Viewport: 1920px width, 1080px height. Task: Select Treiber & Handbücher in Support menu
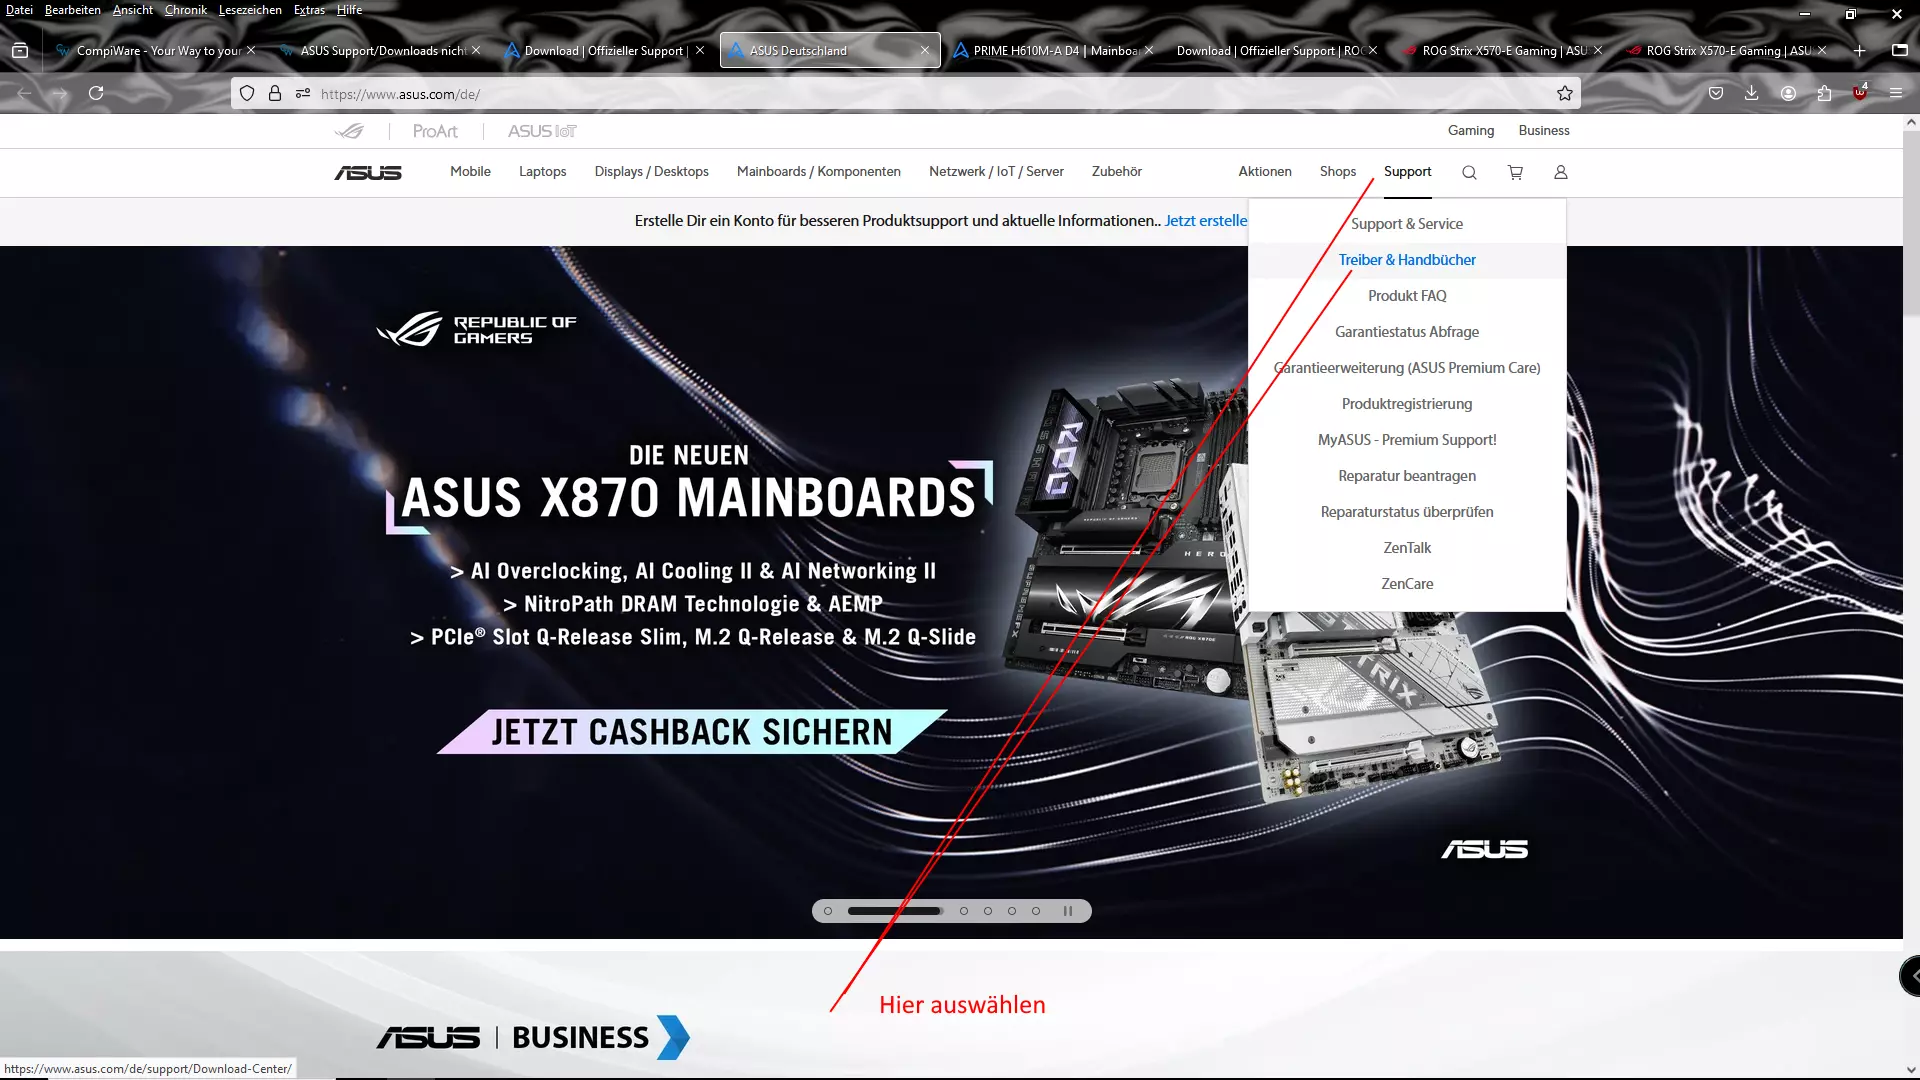point(1407,260)
